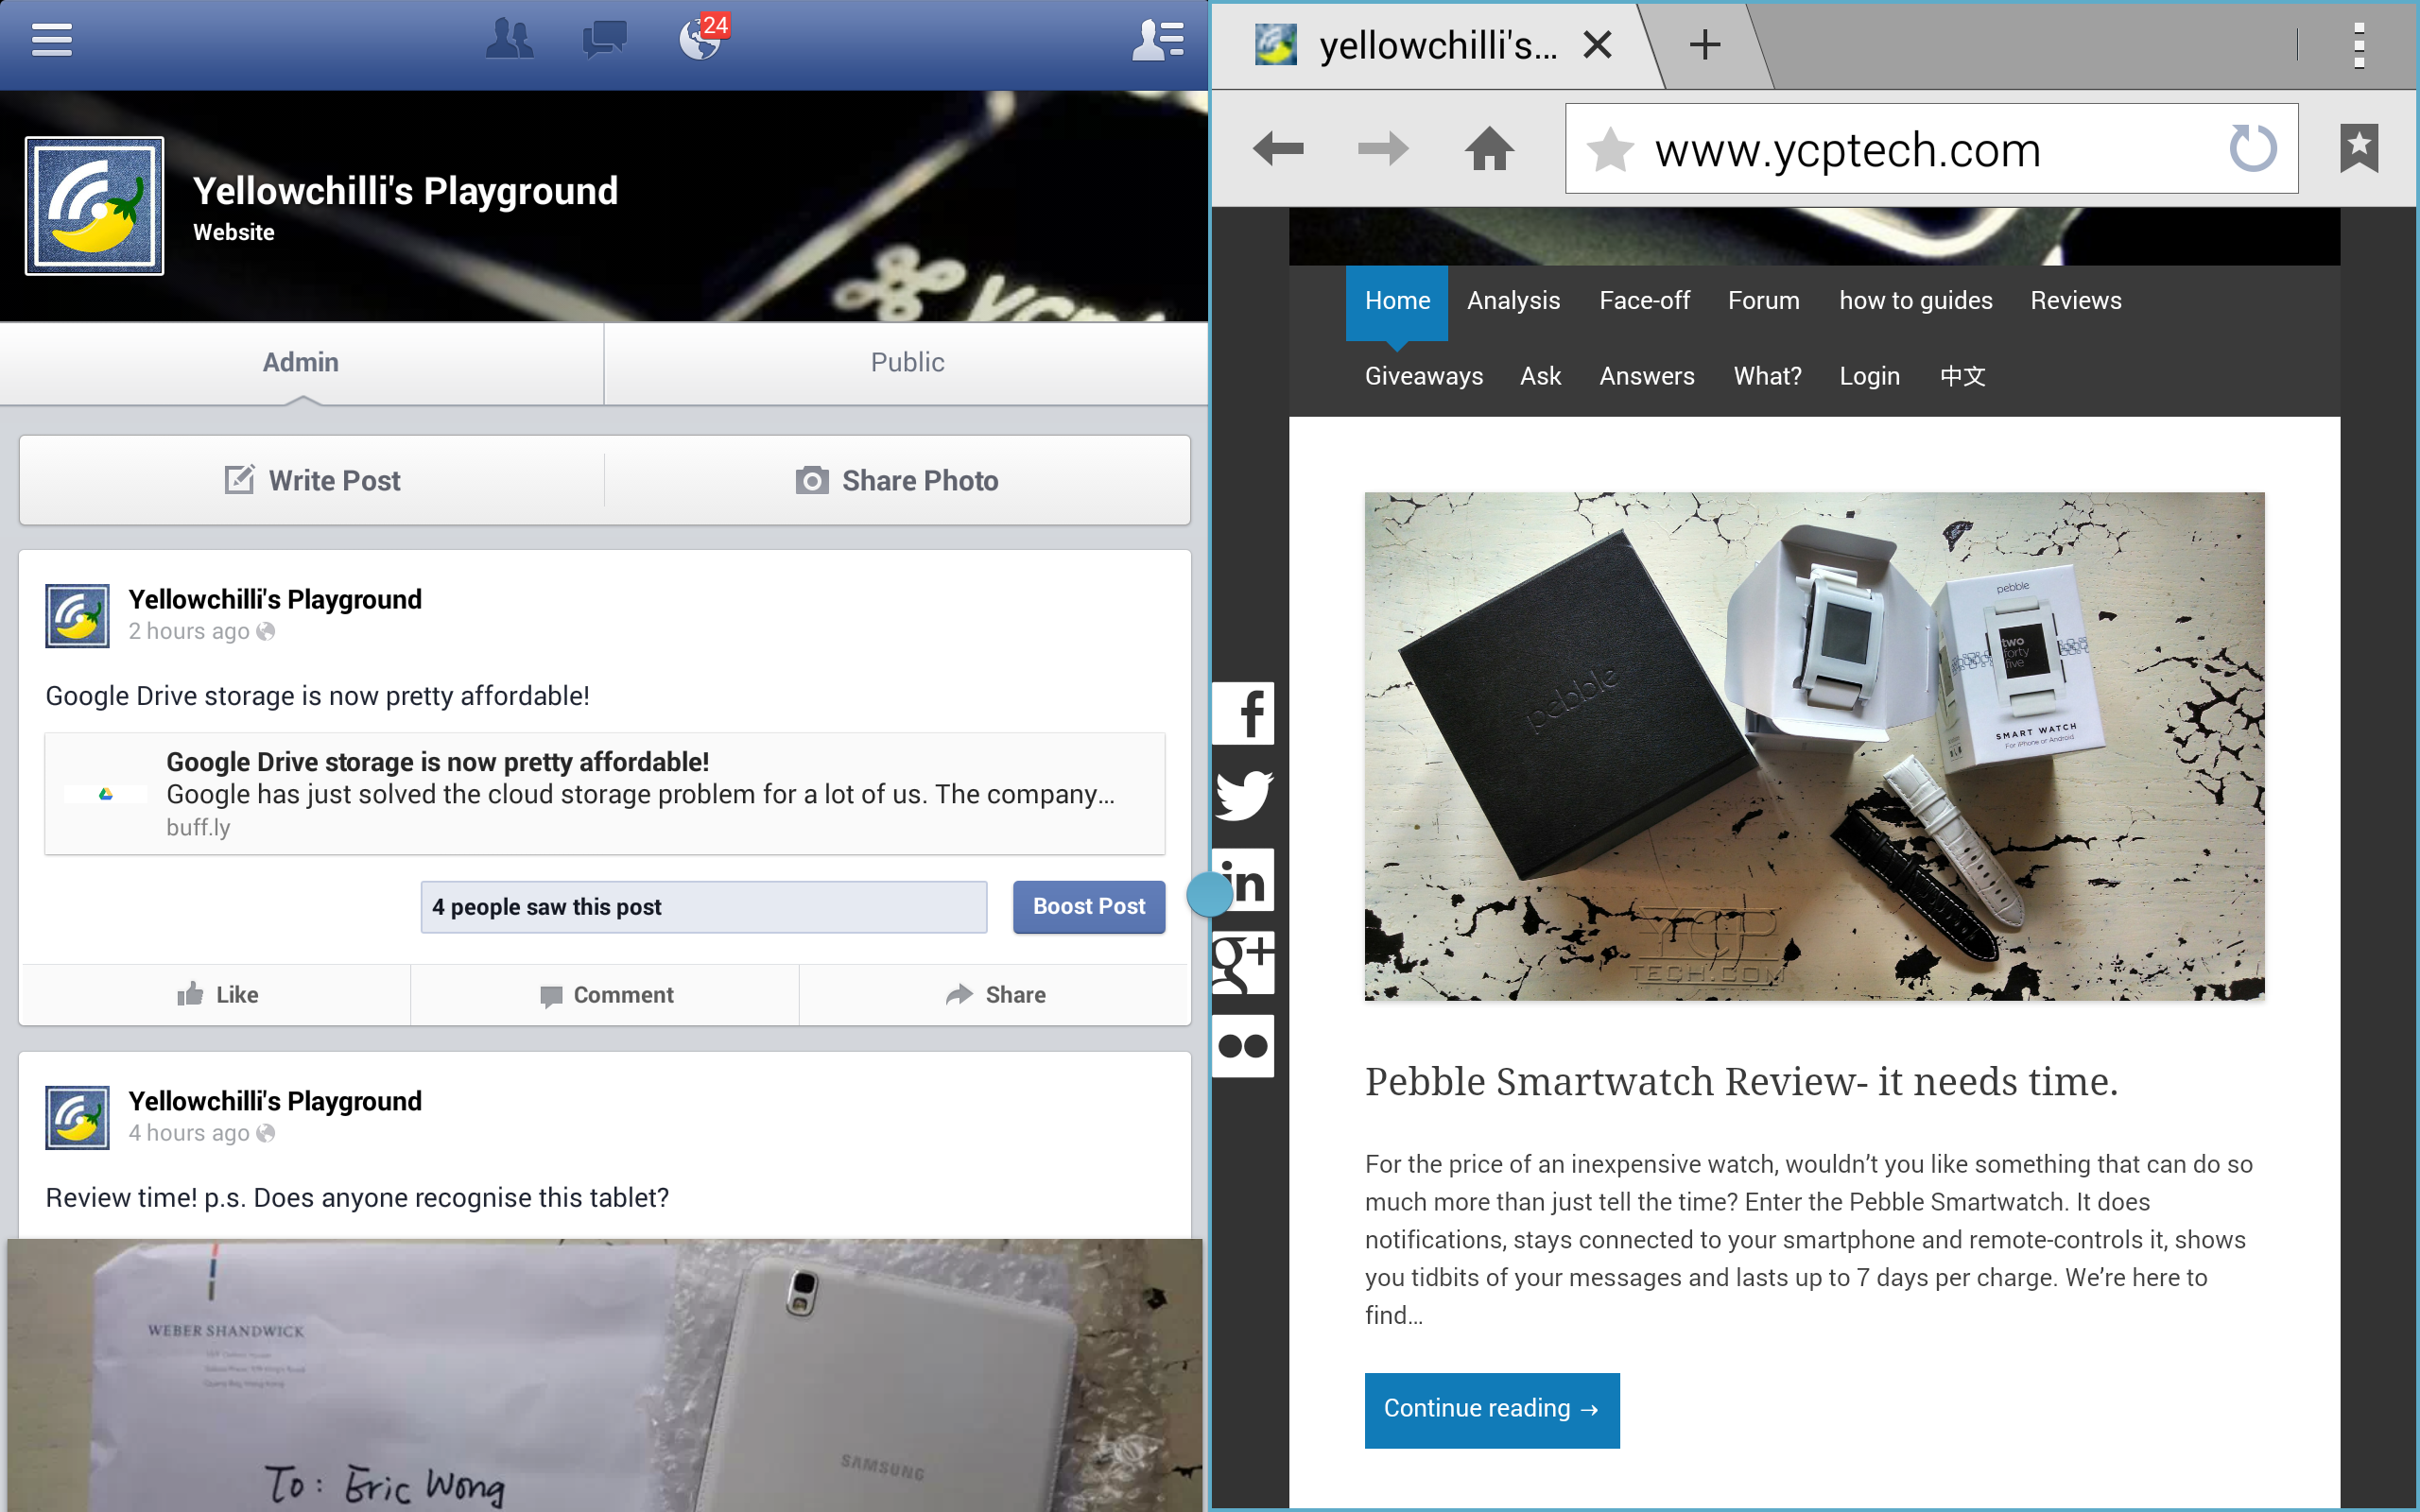
Task: Tap the yellowchilli's browser tab title
Action: point(1438,45)
